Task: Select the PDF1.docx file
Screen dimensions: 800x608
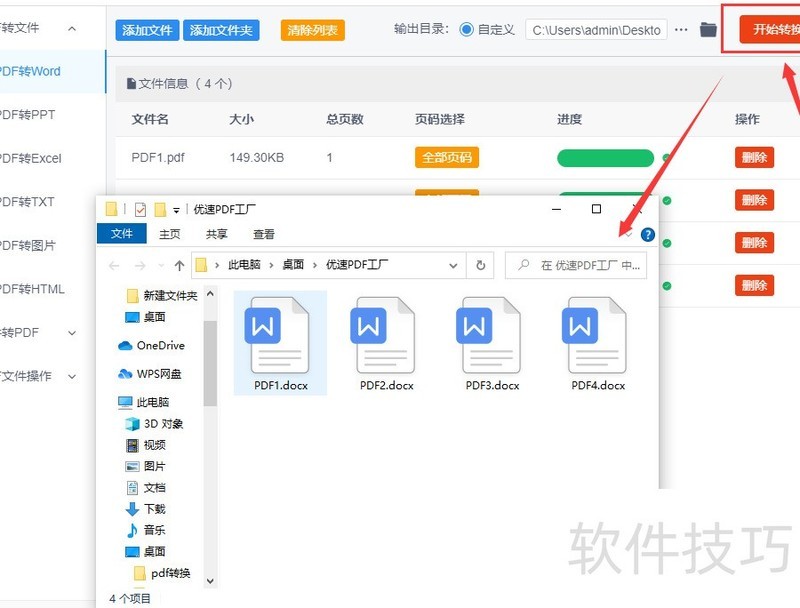Action: pyautogui.click(x=280, y=343)
